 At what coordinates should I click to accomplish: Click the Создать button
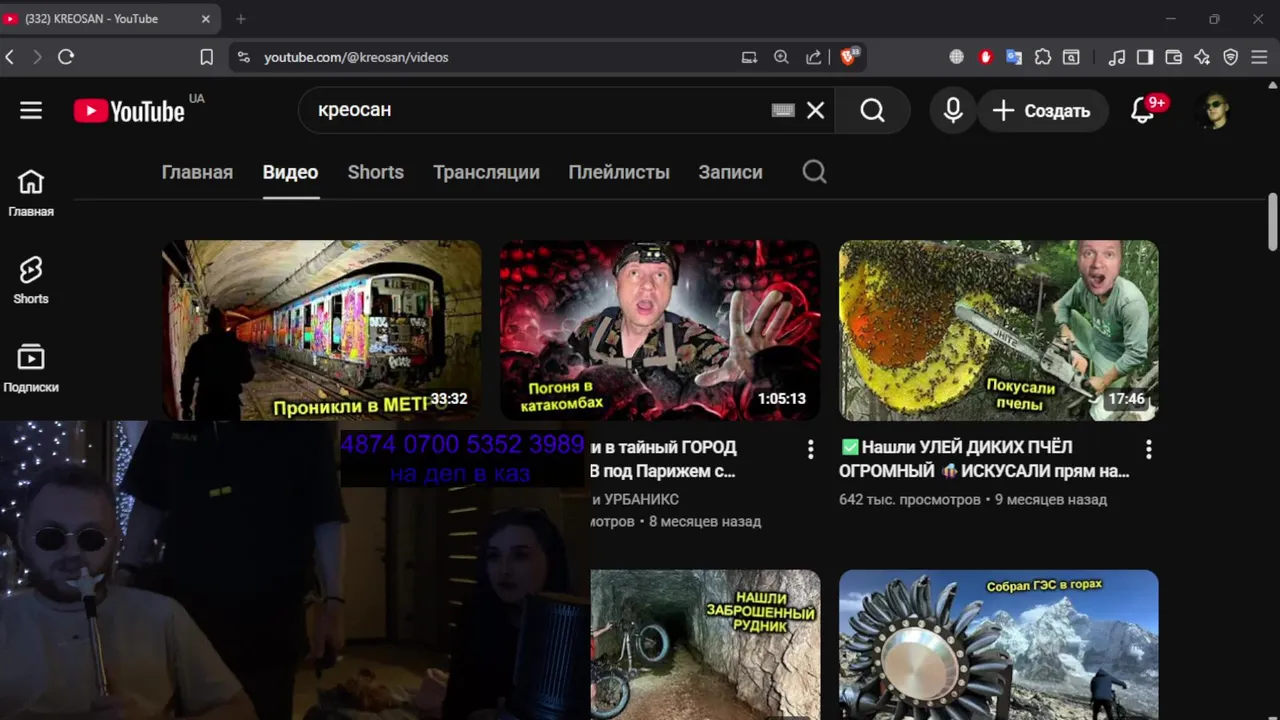point(1042,111)
